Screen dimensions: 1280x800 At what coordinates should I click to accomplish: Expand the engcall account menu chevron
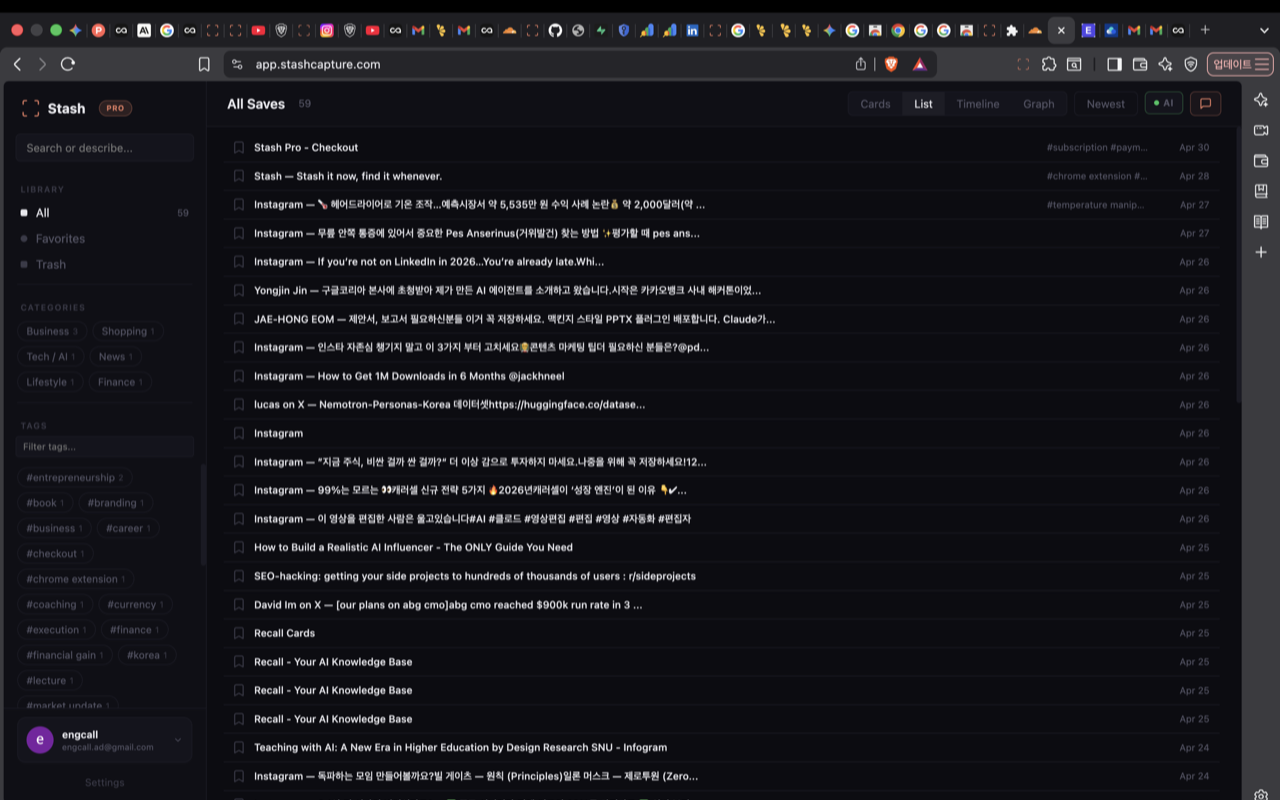(x=178, y=740)
